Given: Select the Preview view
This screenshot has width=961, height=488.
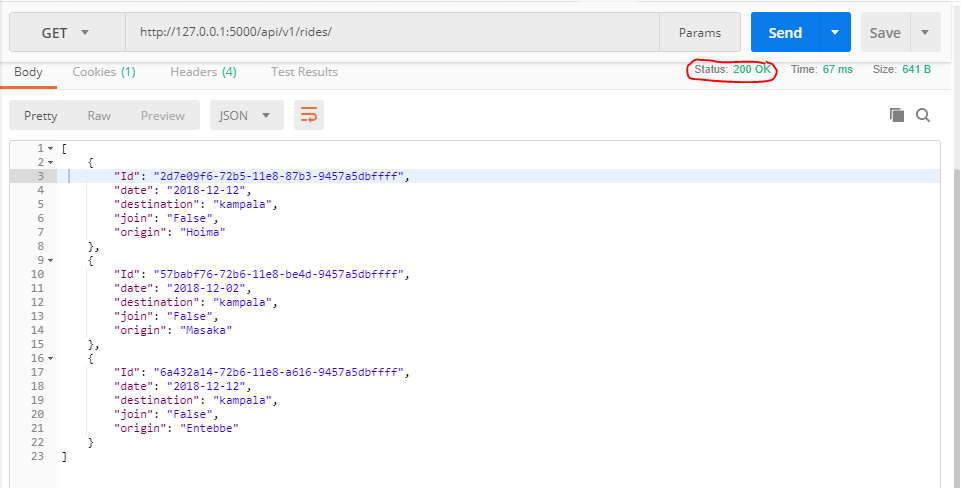Looking at the screenshot, I should click(x=162, y=115).
